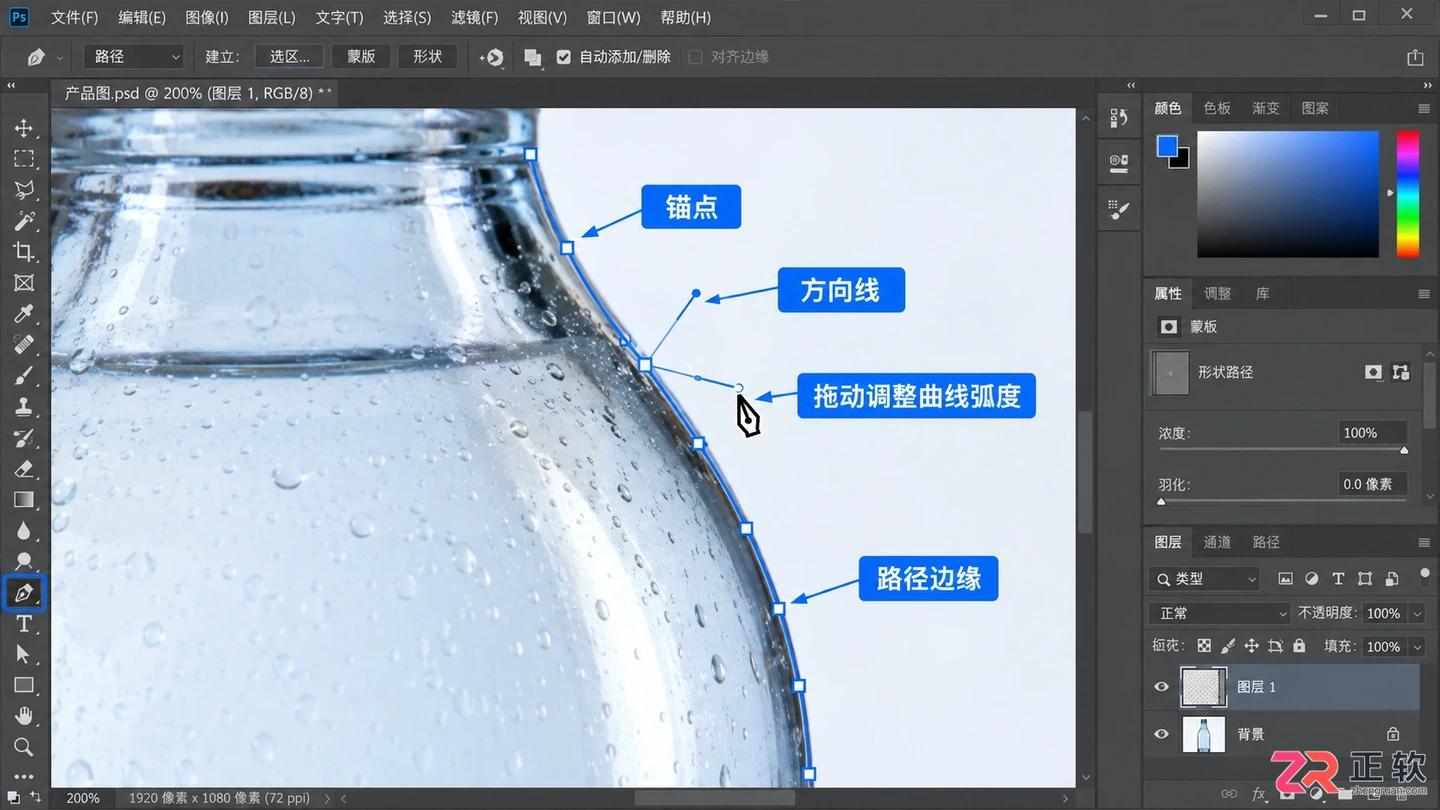This screenshot has width=1440, height=810.
Task: Click the 背景 layer thumbnail
Action: [1204, 734]
